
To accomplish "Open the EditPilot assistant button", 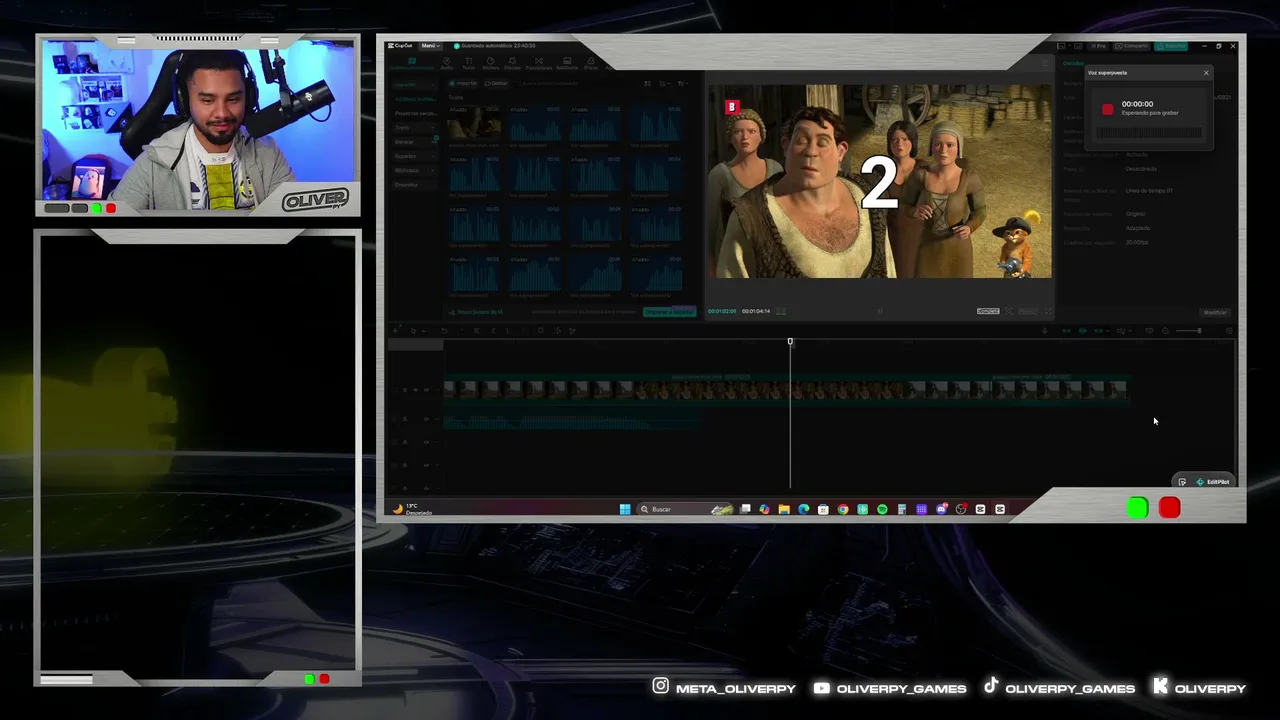I will 1212,482.
